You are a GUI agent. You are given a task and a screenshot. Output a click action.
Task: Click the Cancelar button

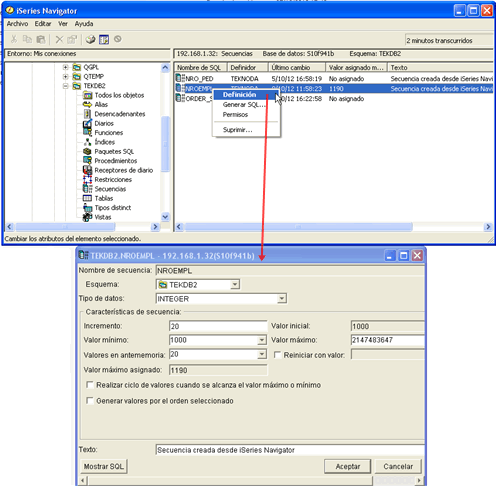[398, 466]
